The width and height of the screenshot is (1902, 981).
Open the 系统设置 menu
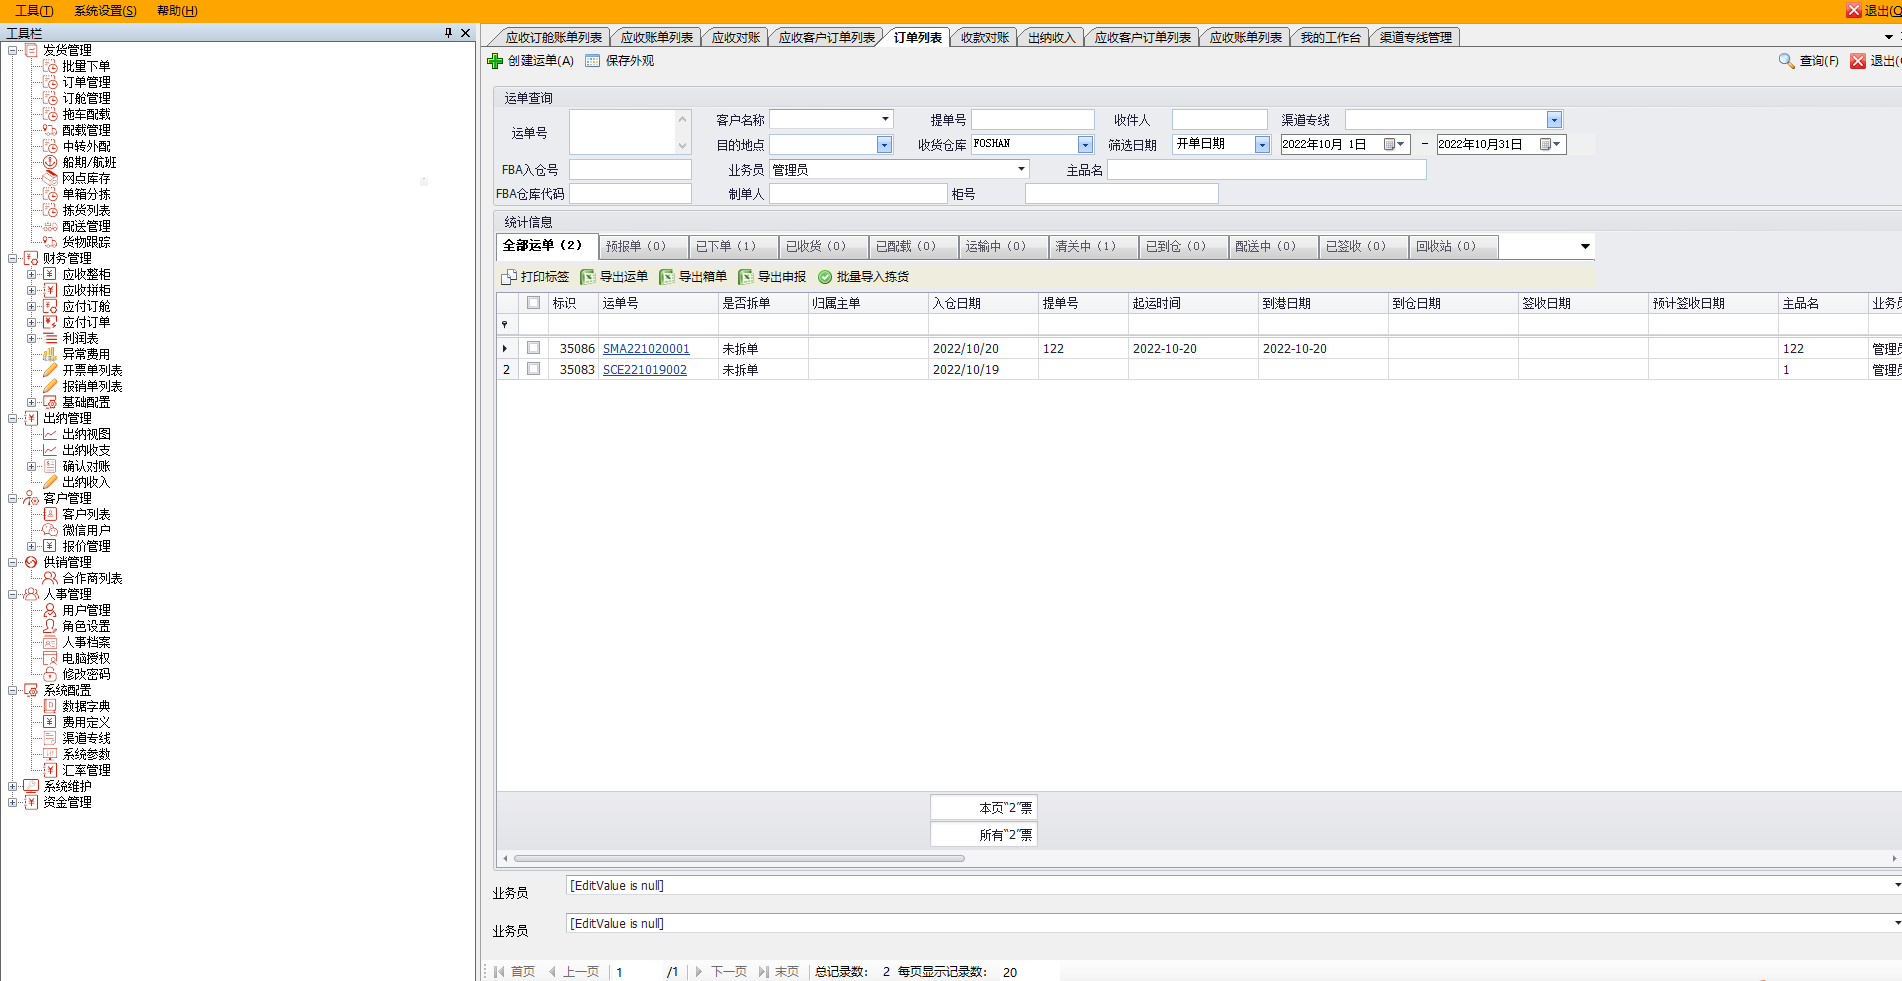coord(105,11)
